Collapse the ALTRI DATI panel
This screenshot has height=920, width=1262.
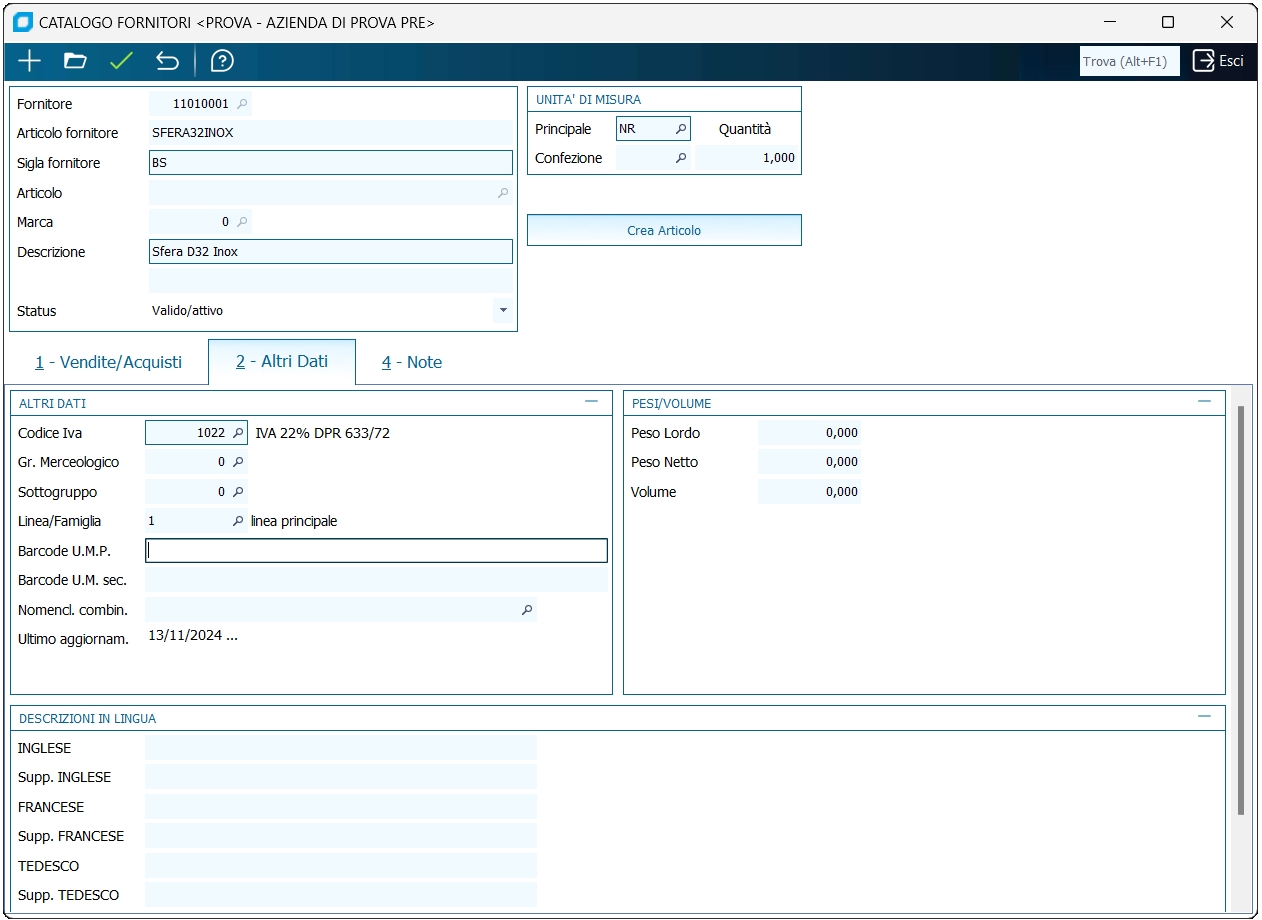(591, 402)
